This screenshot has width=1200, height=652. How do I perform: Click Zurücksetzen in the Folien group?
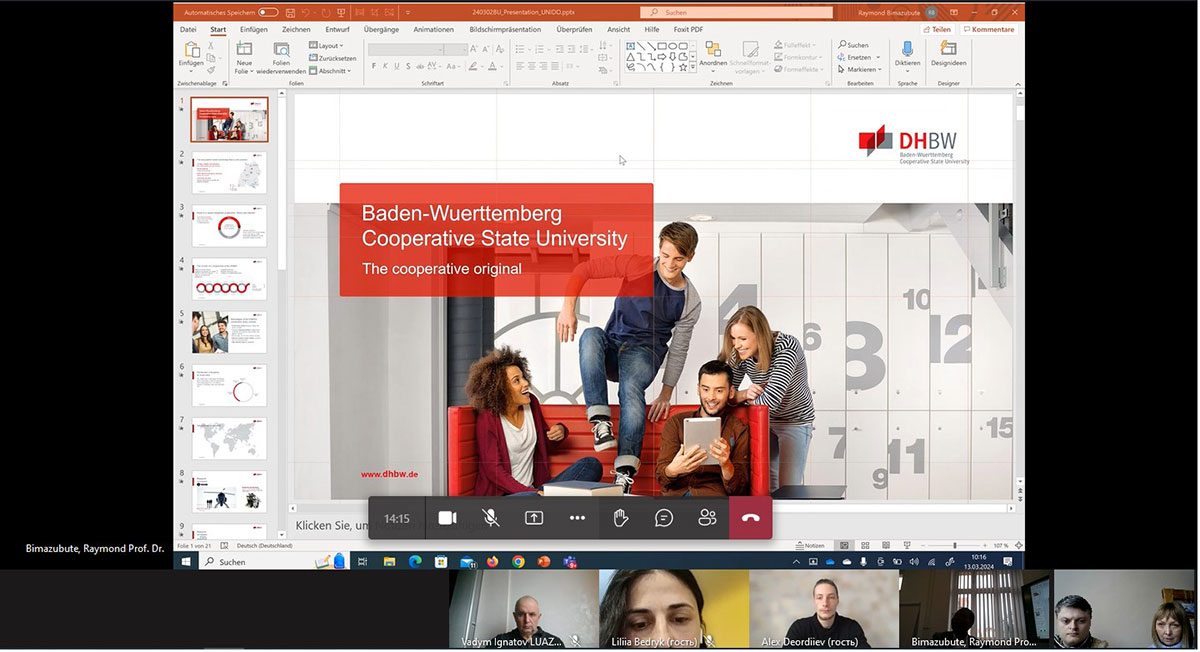(332, 58)
